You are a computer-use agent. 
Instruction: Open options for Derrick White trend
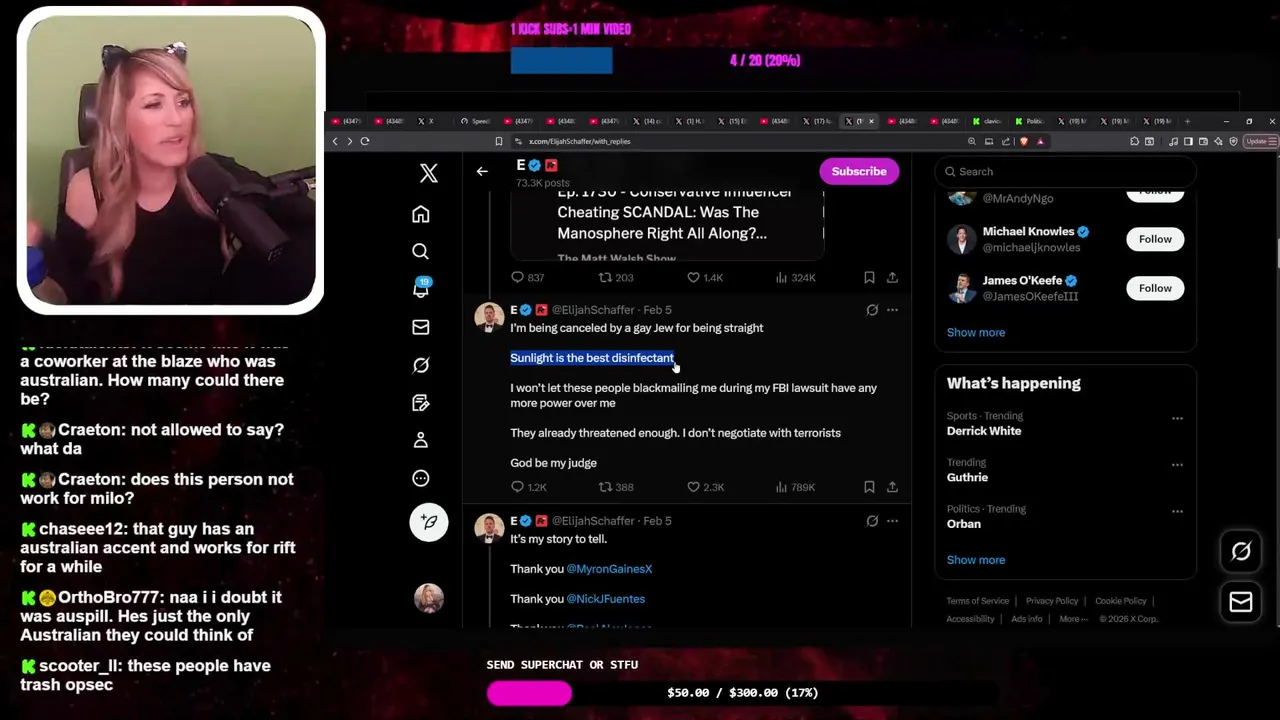[1177, 419]
